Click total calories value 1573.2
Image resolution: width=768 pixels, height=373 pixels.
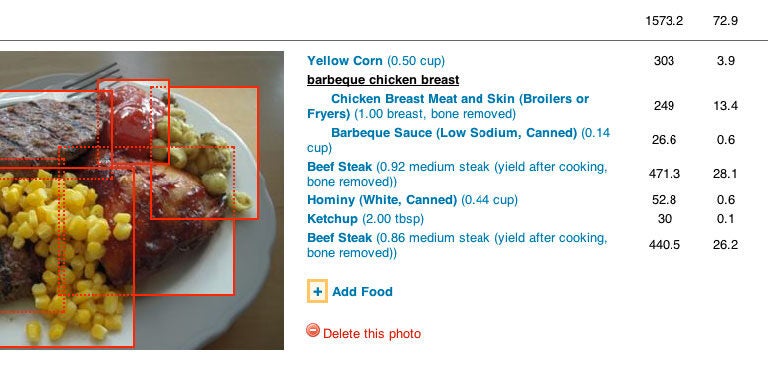664,21
